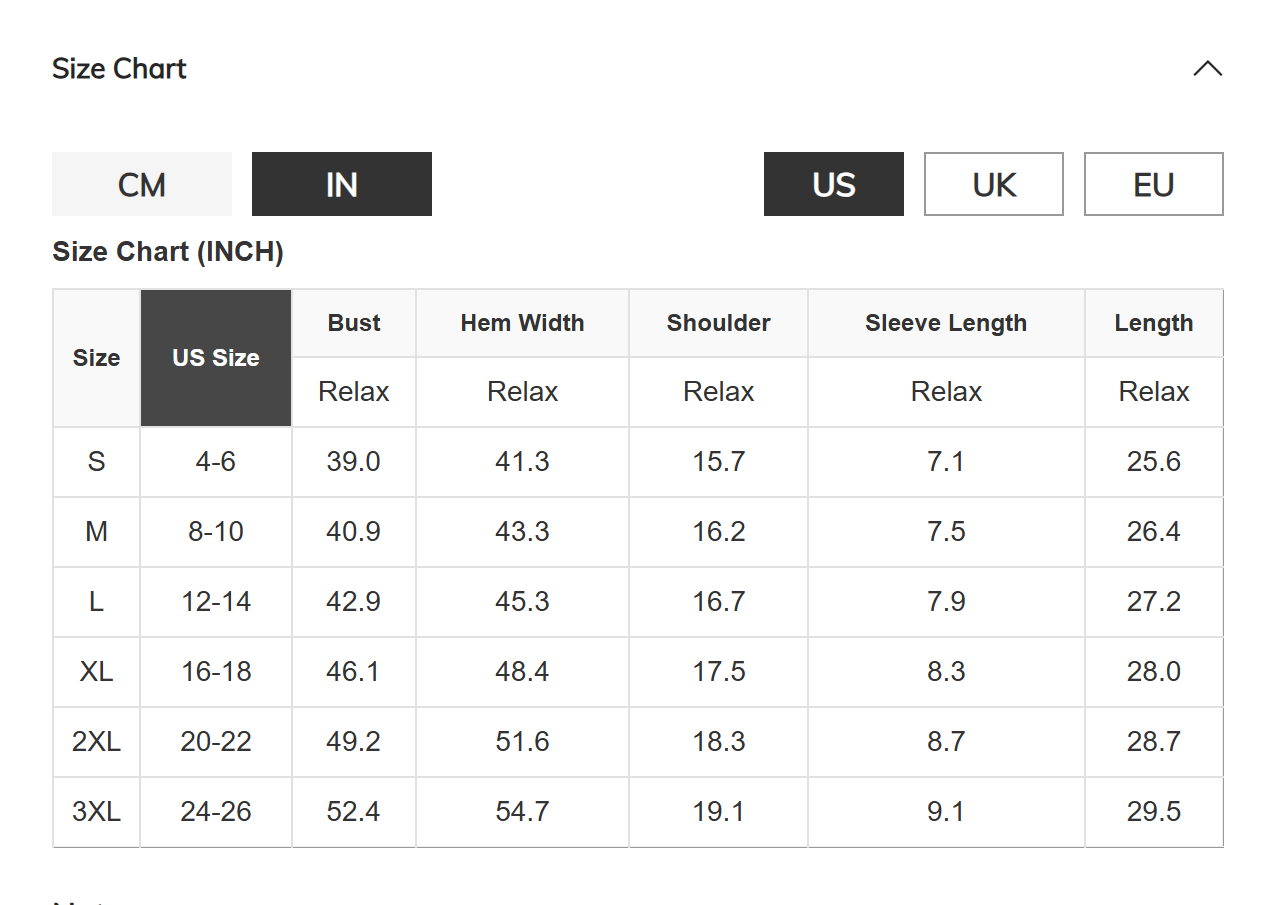This screenshot has width=1285, height=905.
Task: Click the Shoulder column header
Action: (x=718, y=323)
